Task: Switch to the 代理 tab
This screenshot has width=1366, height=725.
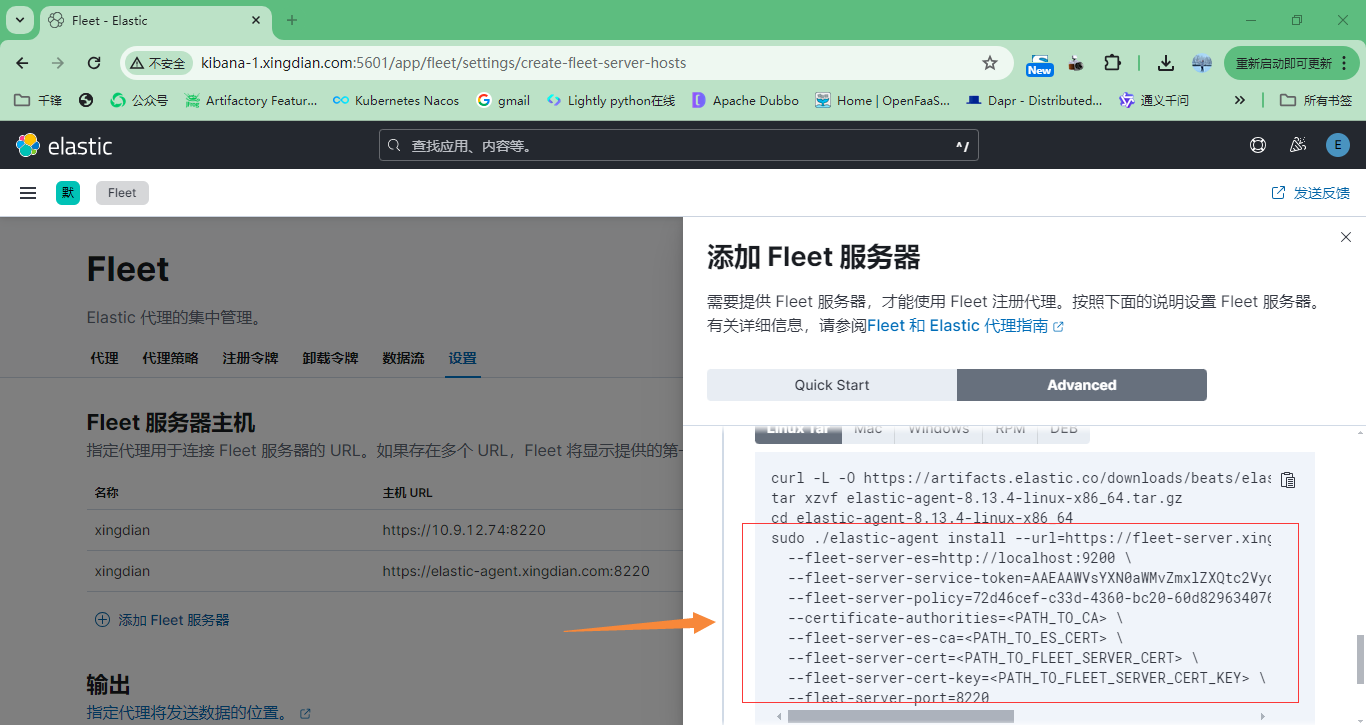Action: click(104, 358)
